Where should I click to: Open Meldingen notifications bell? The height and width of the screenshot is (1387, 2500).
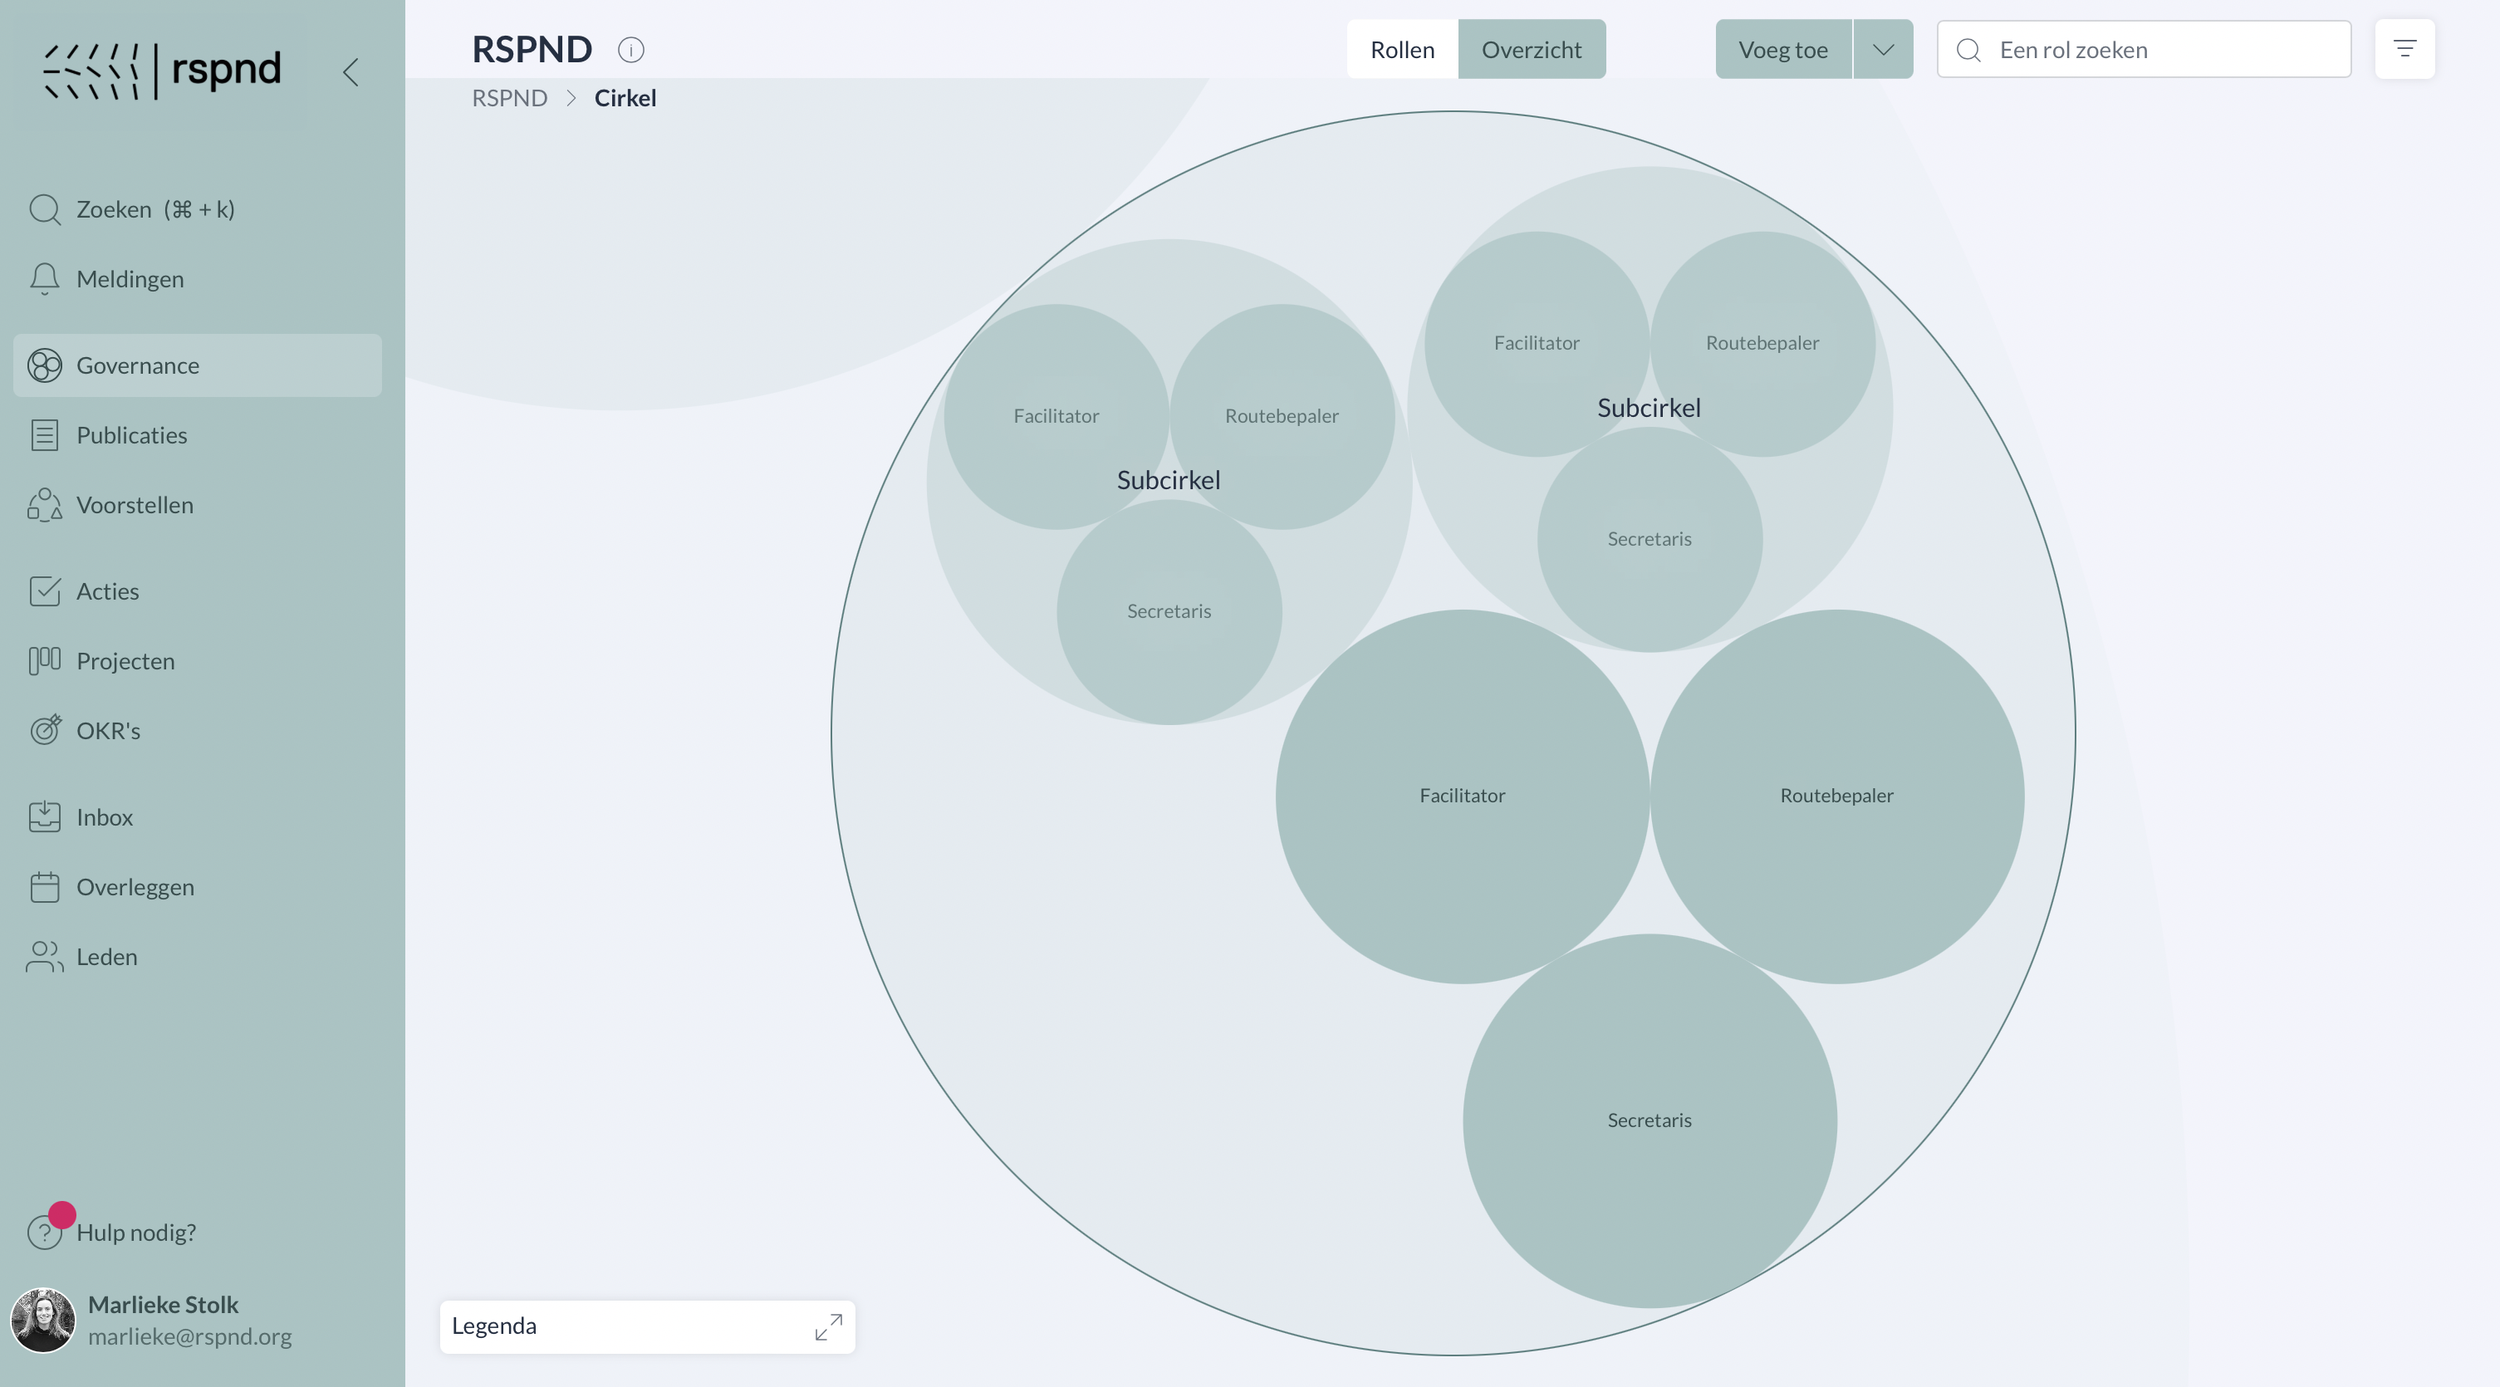point(45,279)
